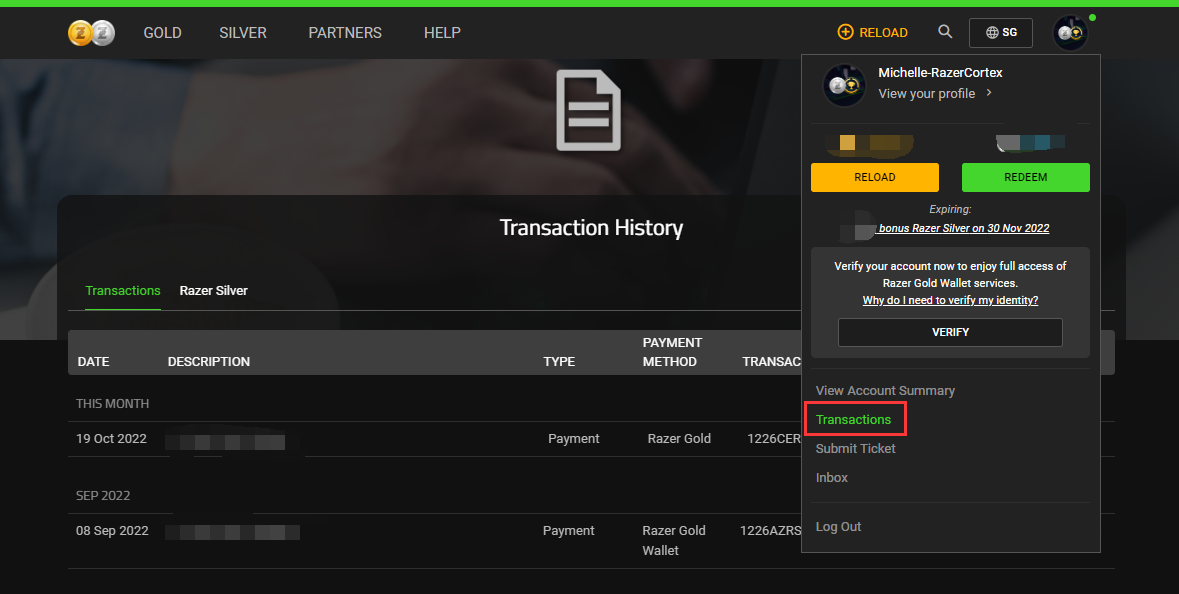Click the Michelle-RazerCortex username
This screenshot has height=594, width=1179.
click(940, 72)
